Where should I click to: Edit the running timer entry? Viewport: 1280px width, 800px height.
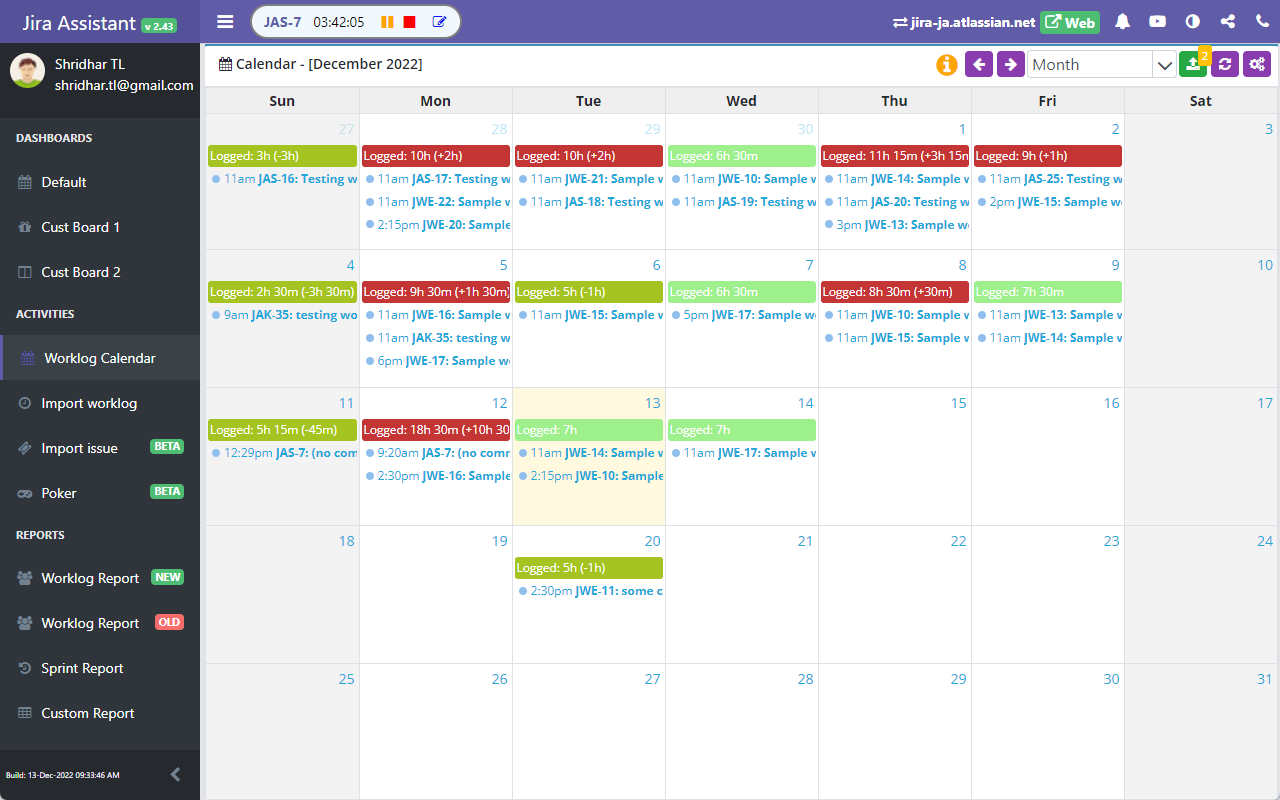(439, 22)
